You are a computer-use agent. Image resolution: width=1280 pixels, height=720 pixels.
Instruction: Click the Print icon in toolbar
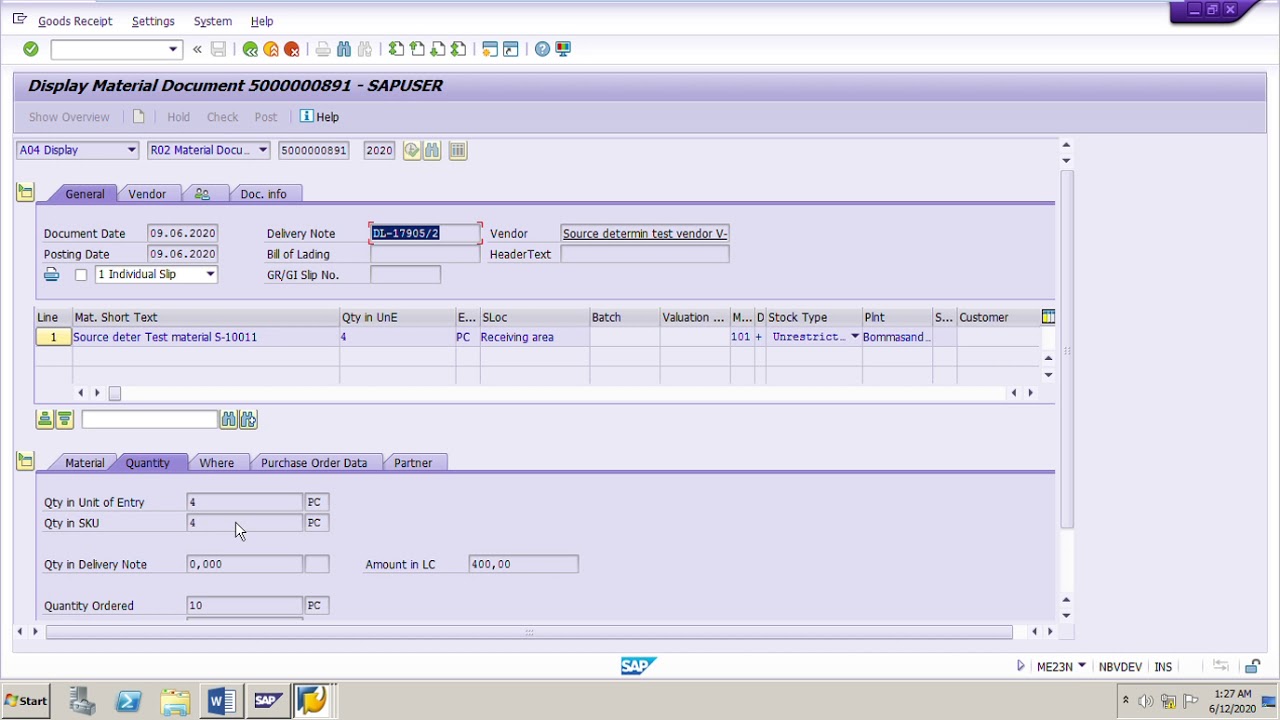(323, 49)
